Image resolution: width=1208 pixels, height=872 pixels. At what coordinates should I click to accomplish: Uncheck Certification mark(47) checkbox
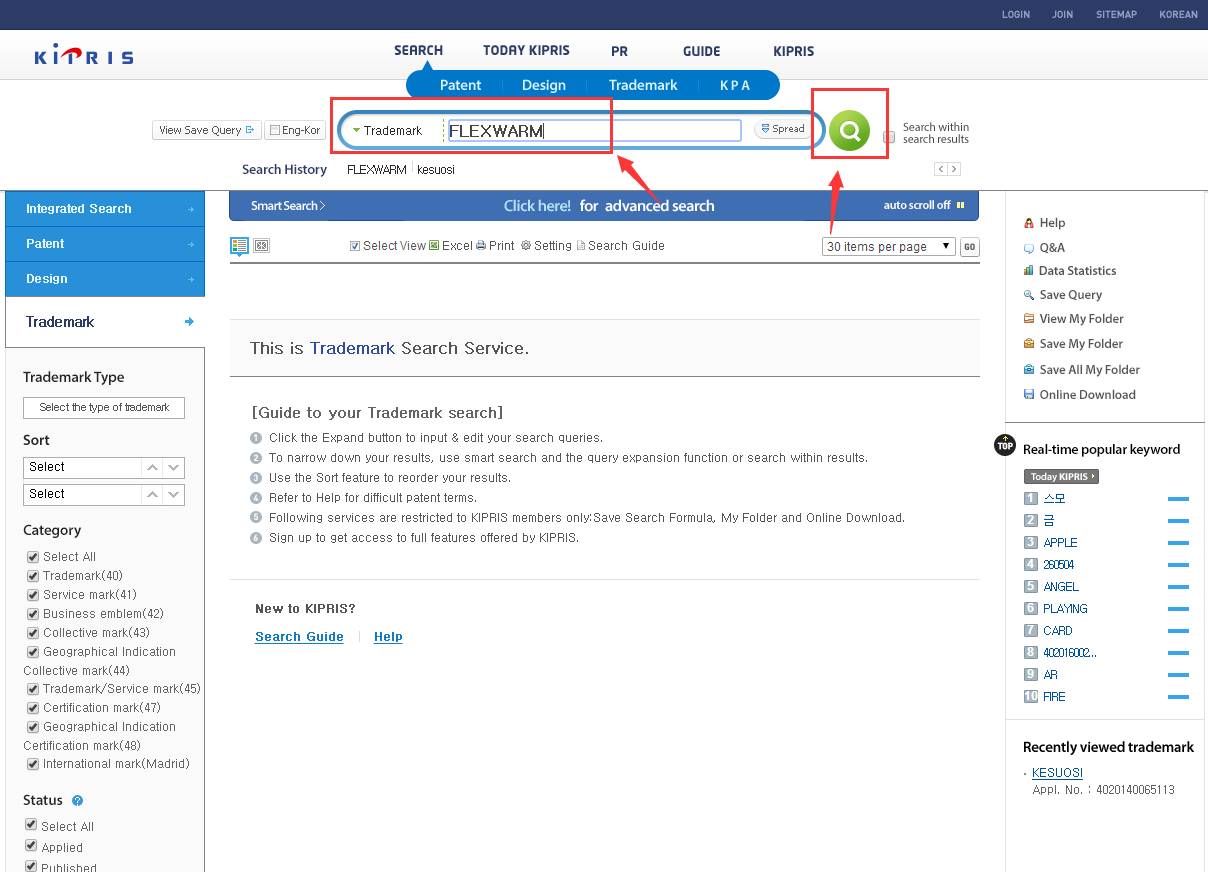click(33, 708)
